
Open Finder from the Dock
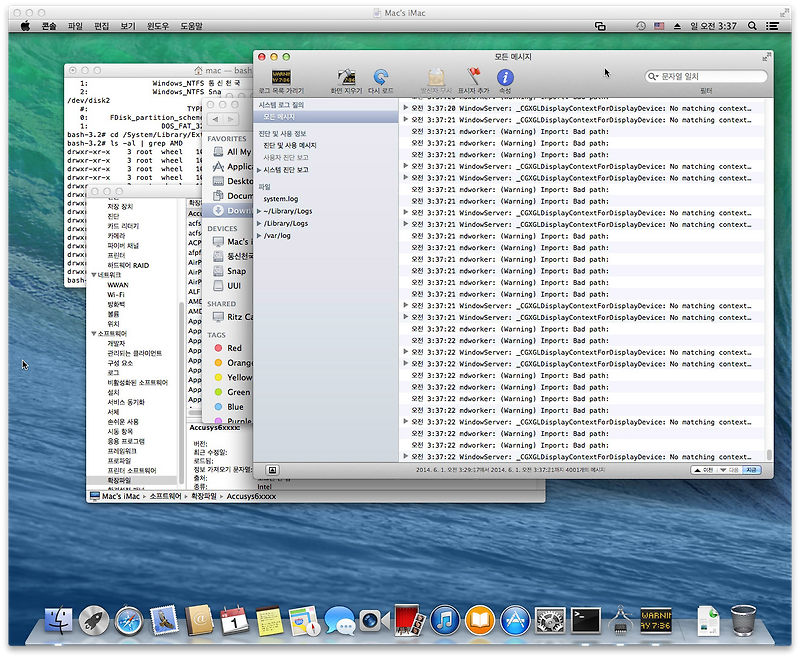tap(59, 620)
